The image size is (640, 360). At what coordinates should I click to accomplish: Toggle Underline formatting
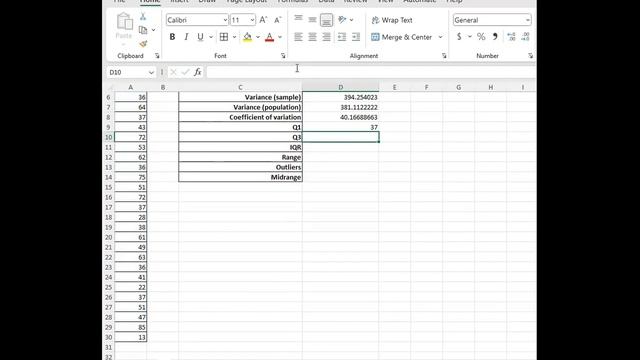tap(200, 37)
